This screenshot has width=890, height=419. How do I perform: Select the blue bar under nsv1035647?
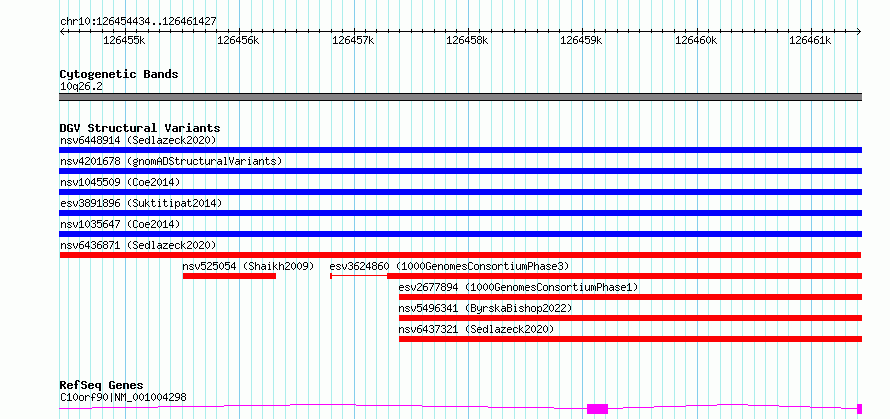pyautogui.click(x=461, y=234)
